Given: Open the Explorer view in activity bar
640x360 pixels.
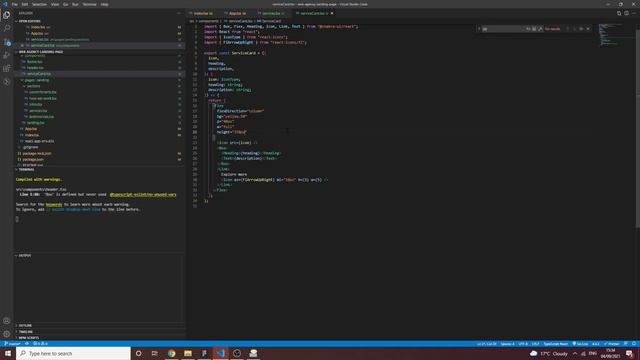Looking at the screenshot, I should [x=7, y=15].
